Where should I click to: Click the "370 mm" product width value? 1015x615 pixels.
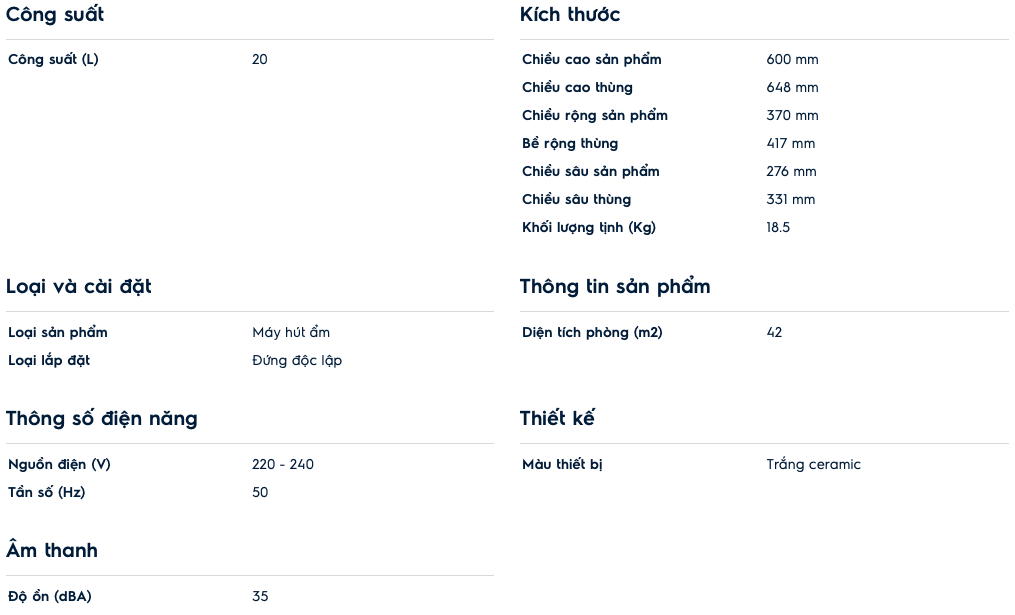(792, 116)
